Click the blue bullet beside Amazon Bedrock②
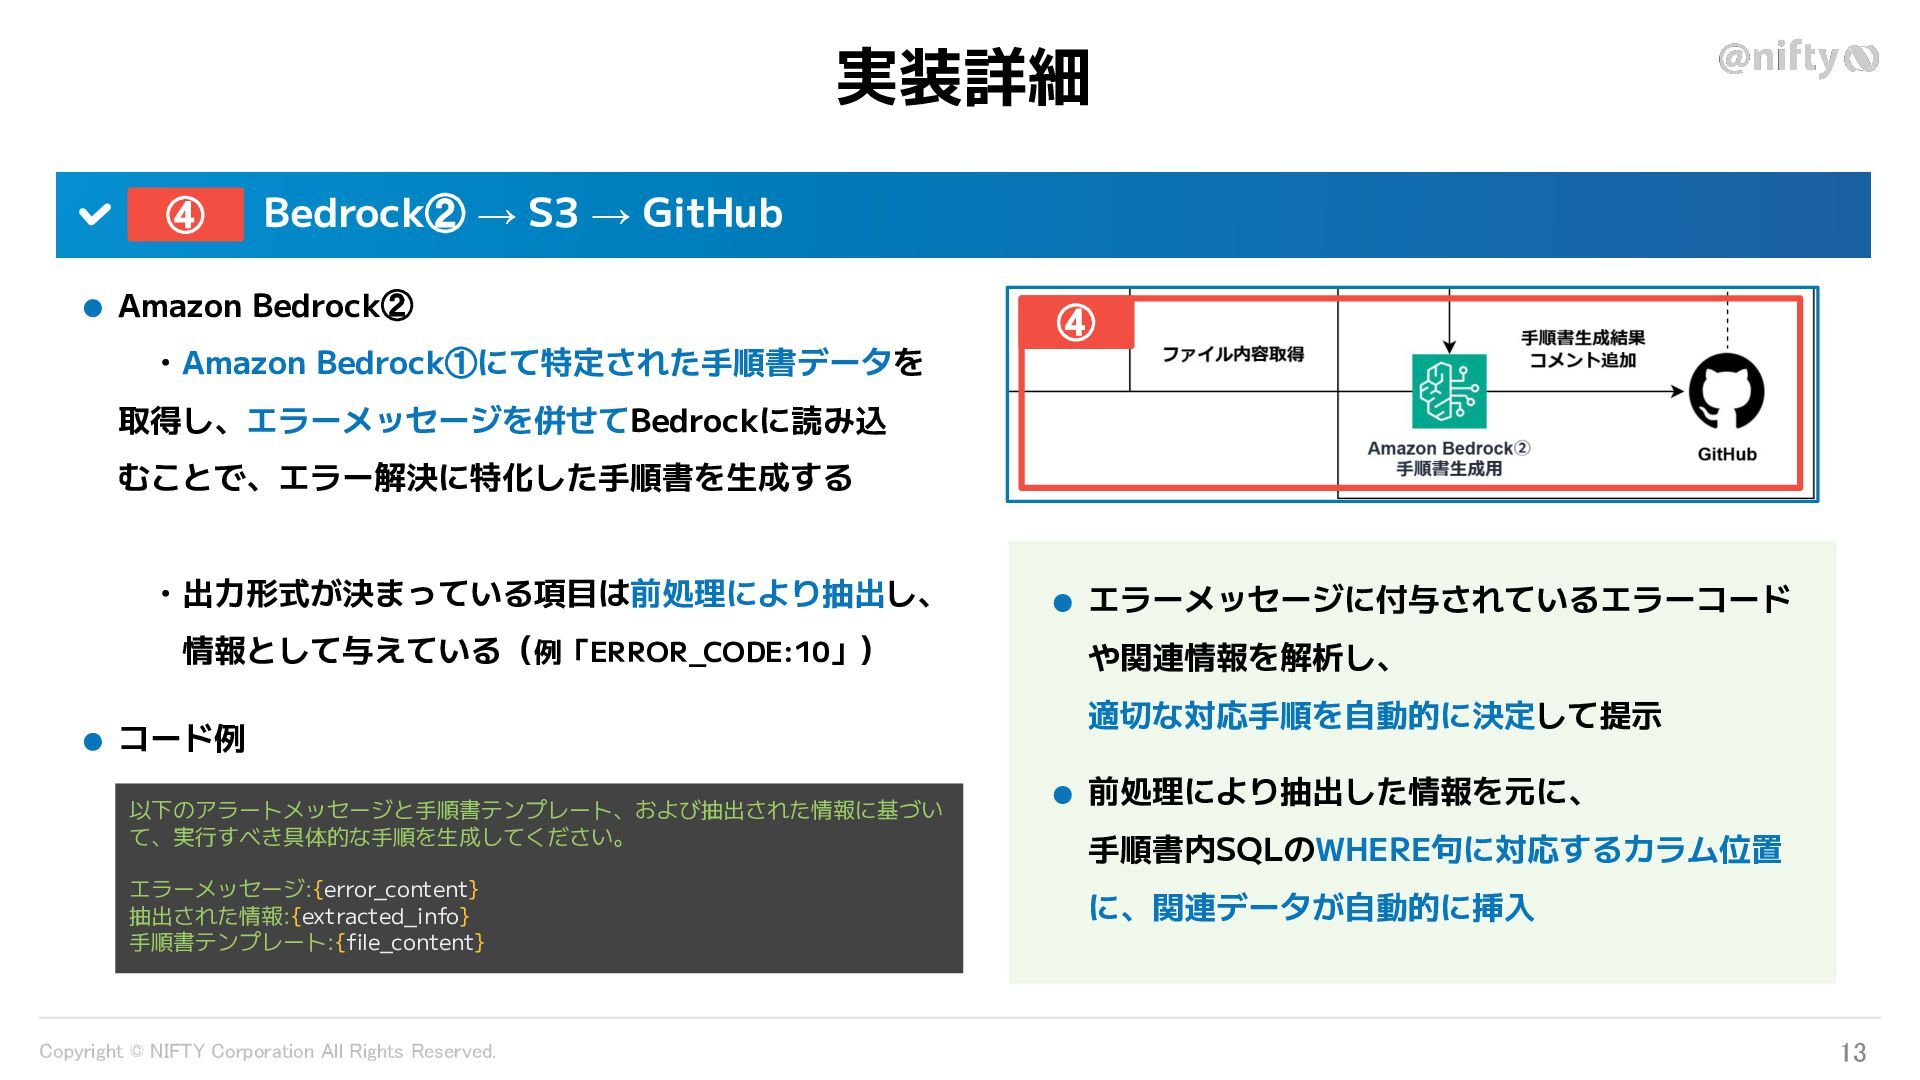This screenshot has width=1920, height=1080. click(93, 309)
